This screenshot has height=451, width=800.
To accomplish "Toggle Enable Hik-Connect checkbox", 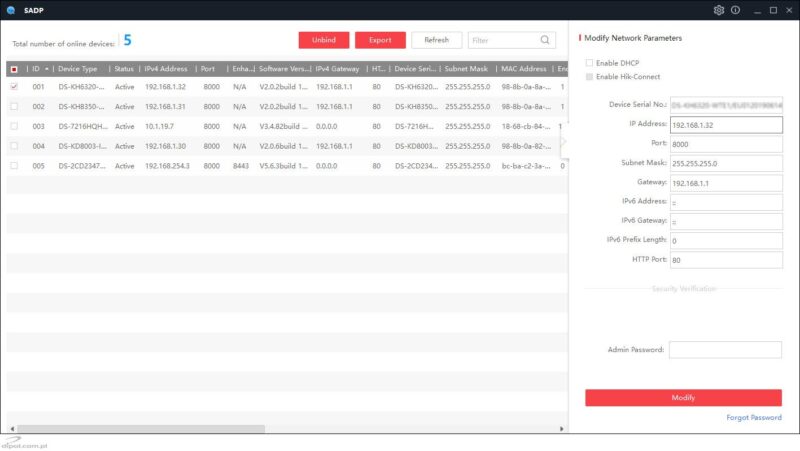I will click(x=589, y=77).
